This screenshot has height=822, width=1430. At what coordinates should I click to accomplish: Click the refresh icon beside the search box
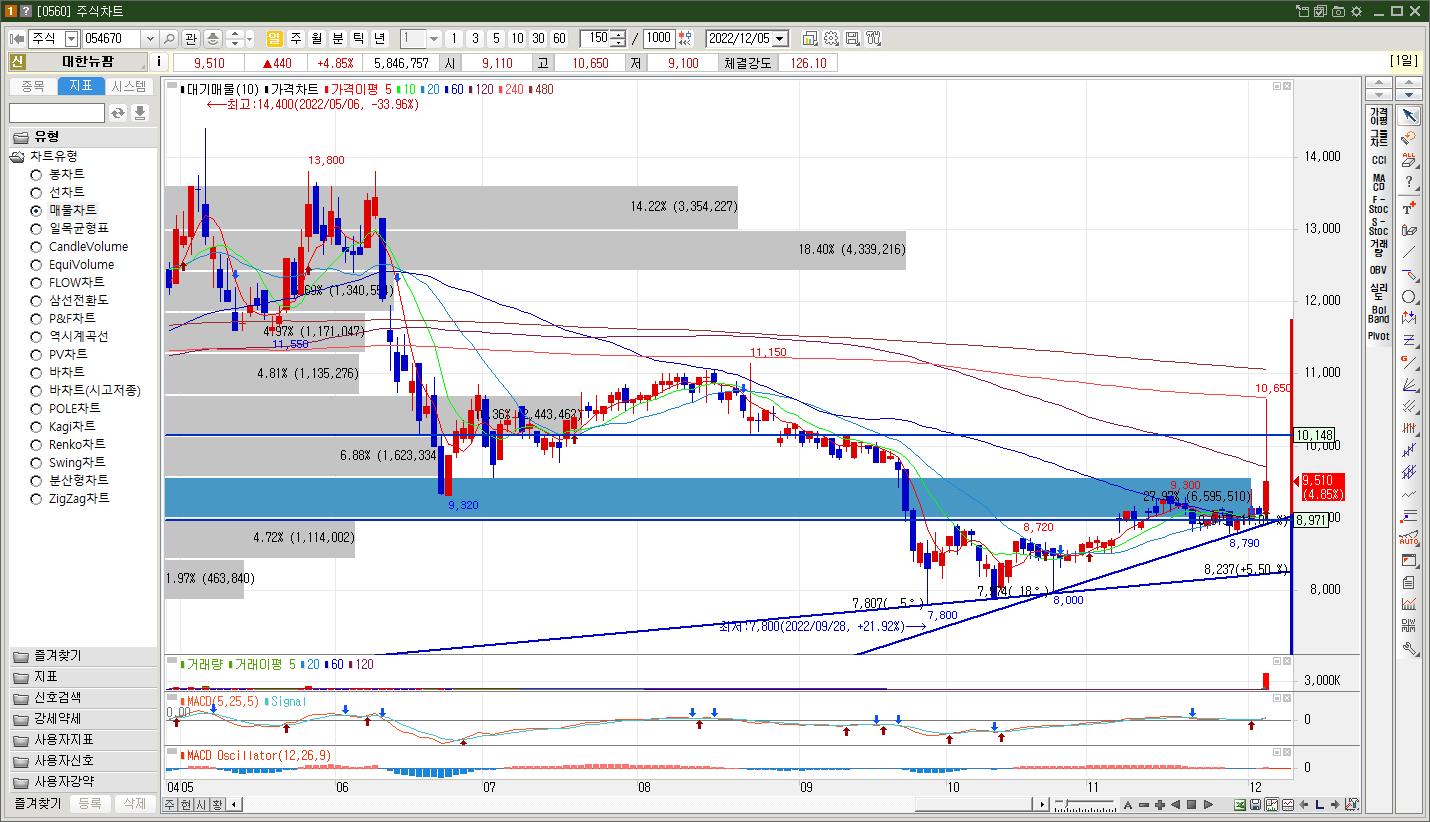coord(118,113)
